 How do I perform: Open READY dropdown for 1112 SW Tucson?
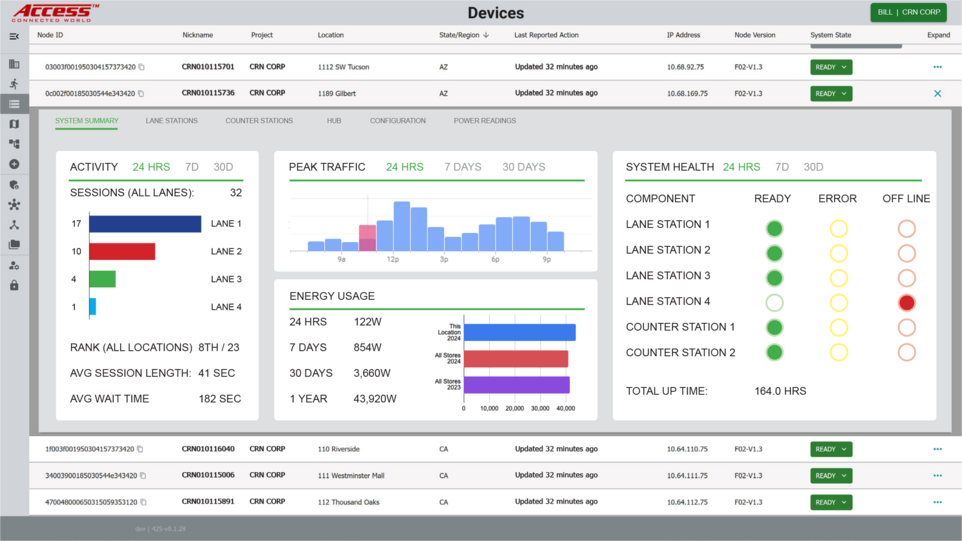pos(831,67)
